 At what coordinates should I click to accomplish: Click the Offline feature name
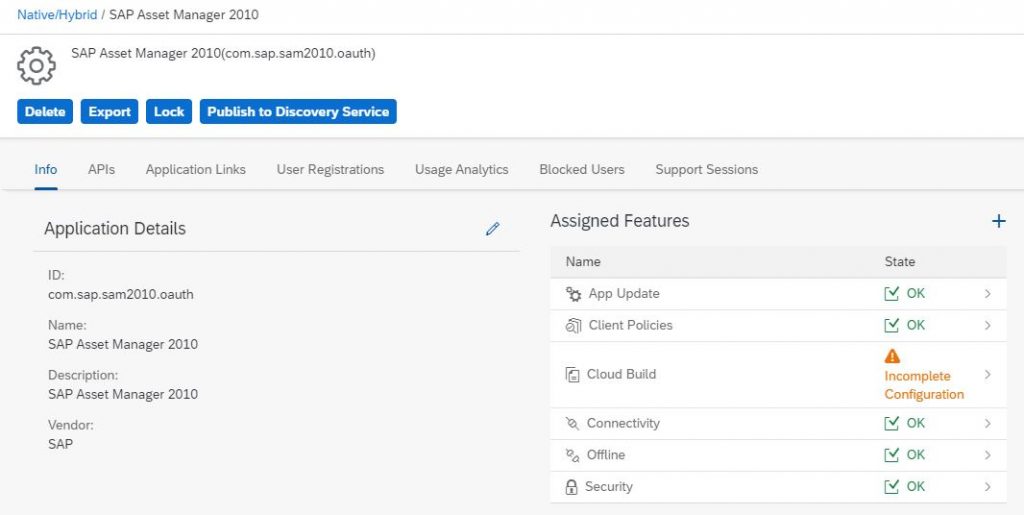pyautogui.click(x=606, y=454)
